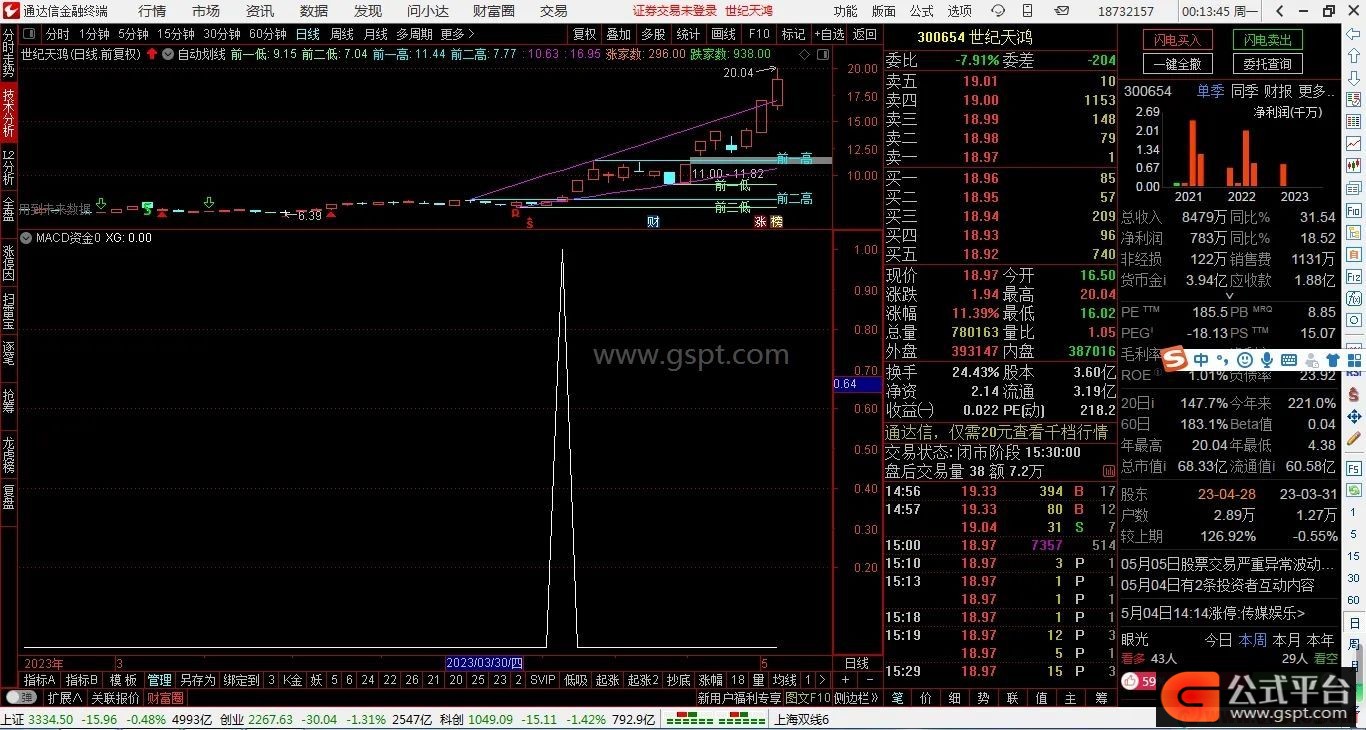
Task: Open the 公式 menu
Action: [922, 11]
